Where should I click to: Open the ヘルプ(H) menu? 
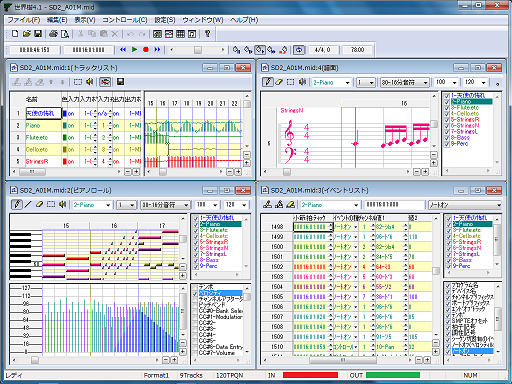tap(244, 20)
